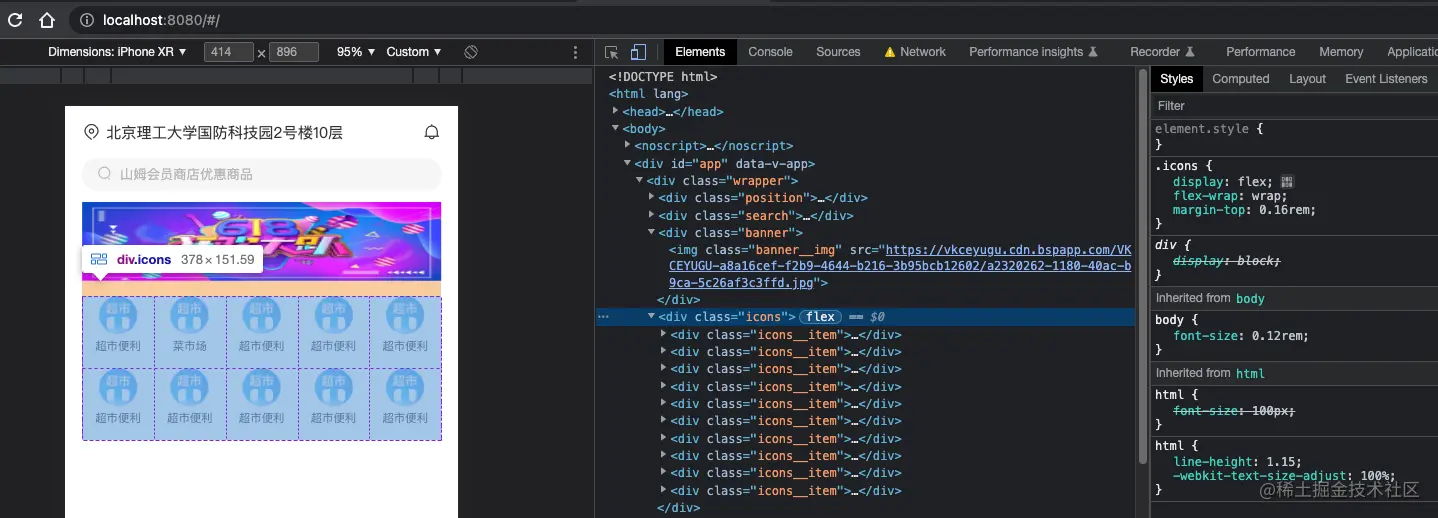Open the Performance tab
1438x518 pixels.
1260,52
